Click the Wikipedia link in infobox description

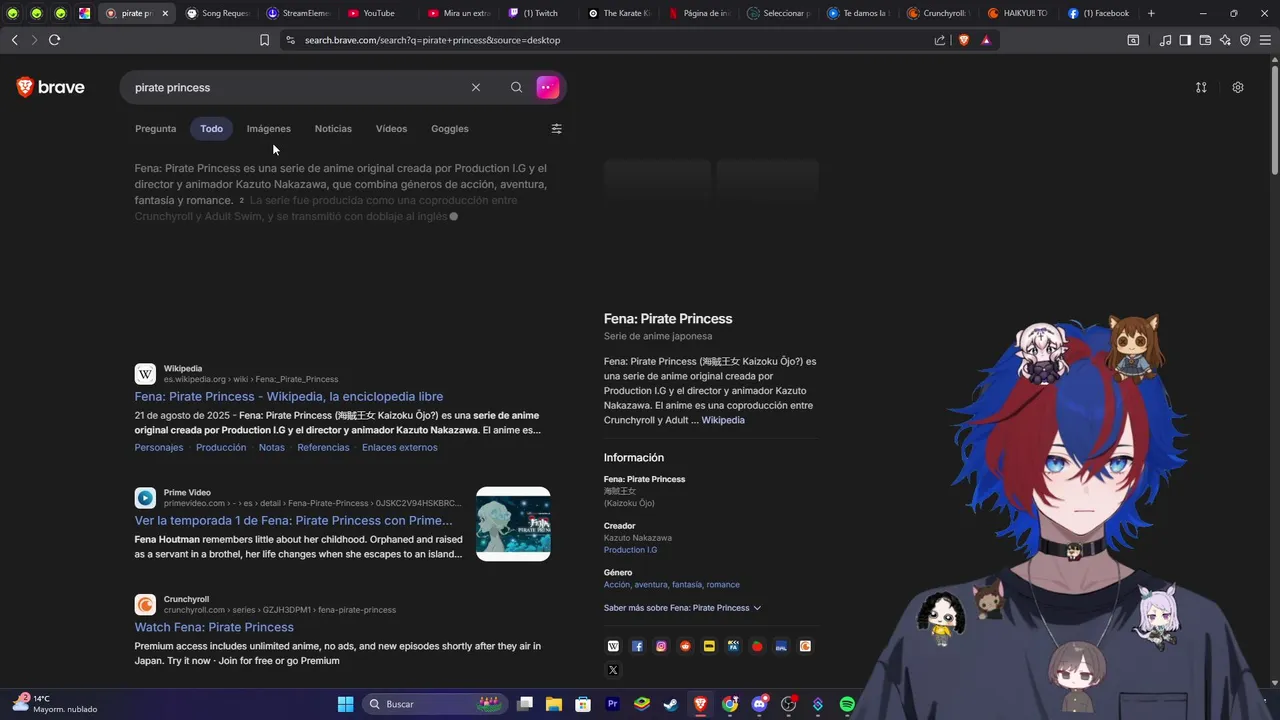pos(723,421)
